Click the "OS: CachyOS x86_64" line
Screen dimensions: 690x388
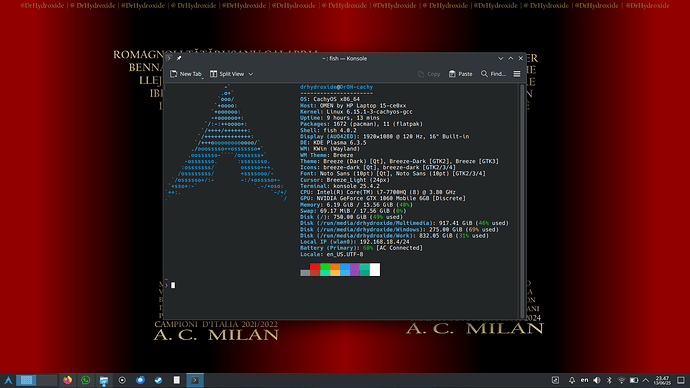point(330,99)
